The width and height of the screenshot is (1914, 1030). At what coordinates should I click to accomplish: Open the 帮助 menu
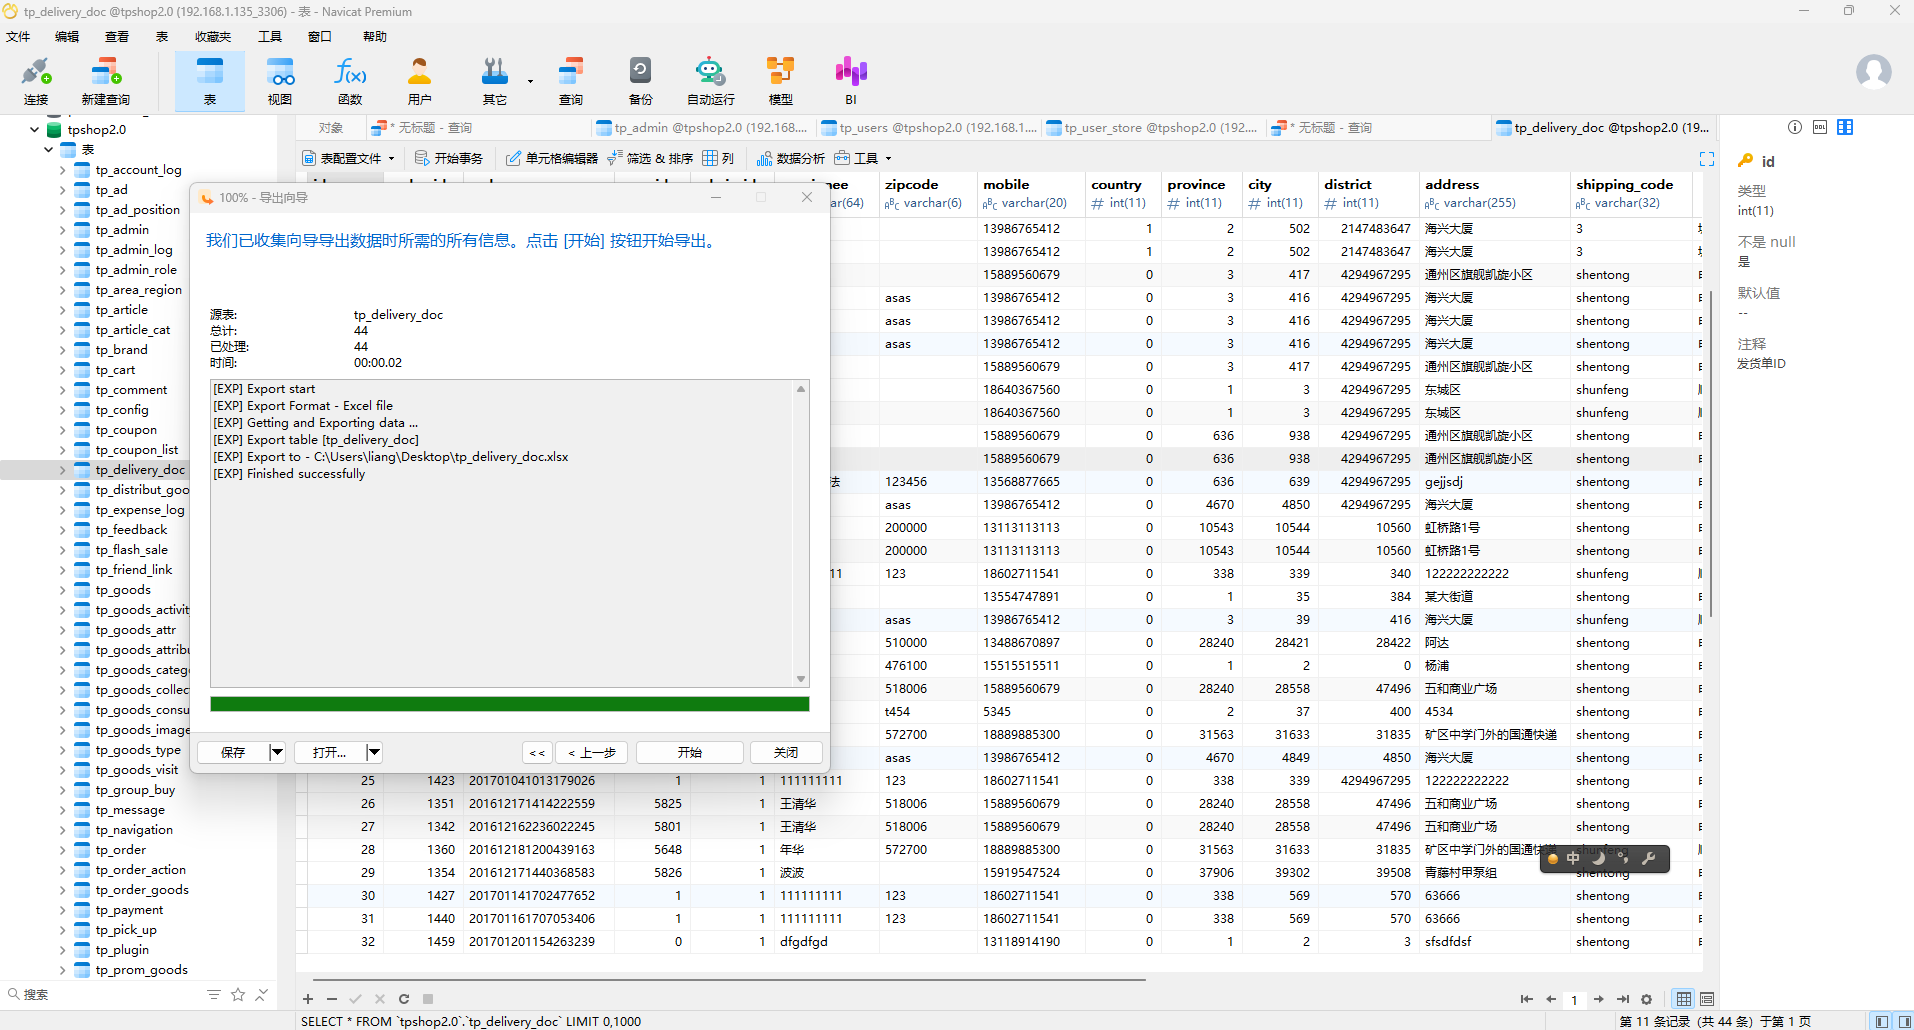coord(375,37)
